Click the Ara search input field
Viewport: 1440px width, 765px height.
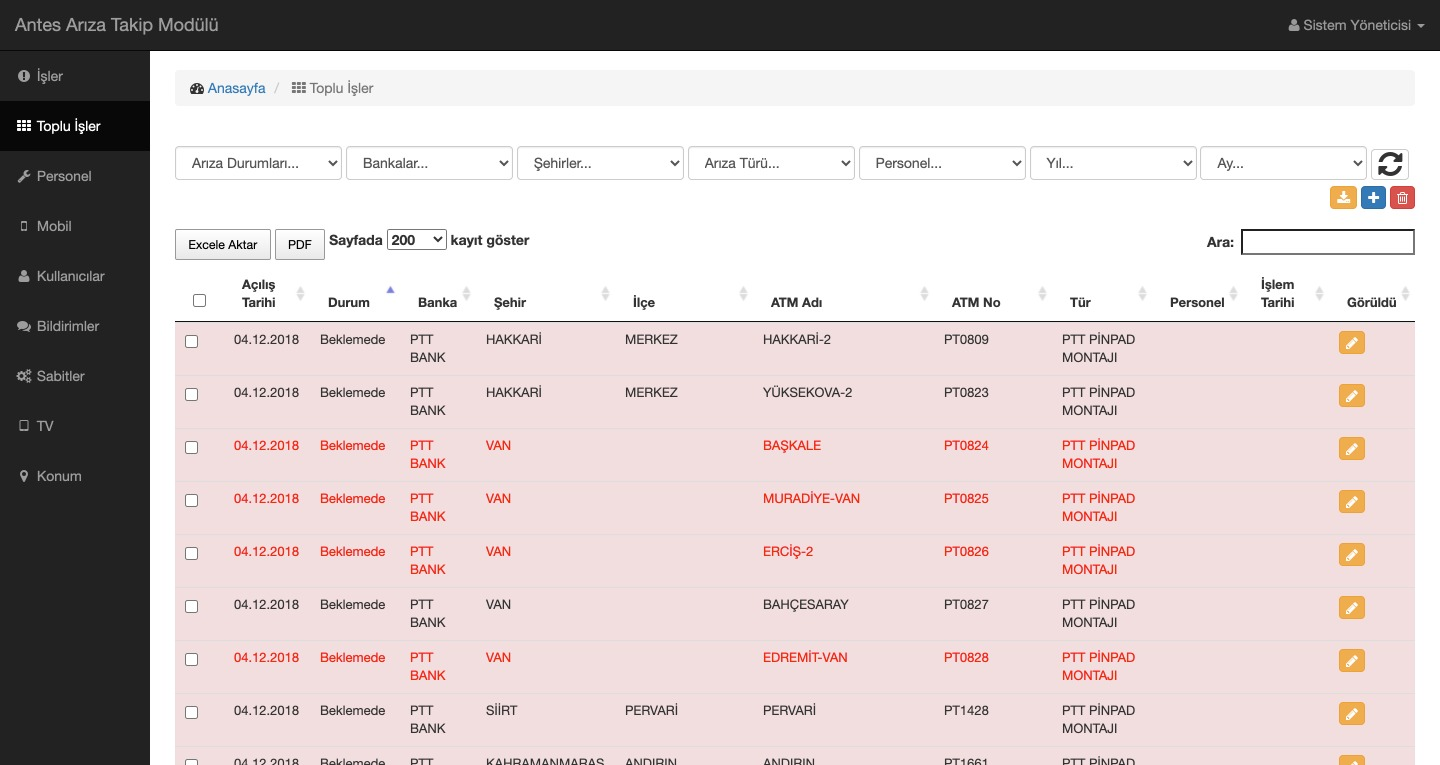click(x=1327, y=242)
